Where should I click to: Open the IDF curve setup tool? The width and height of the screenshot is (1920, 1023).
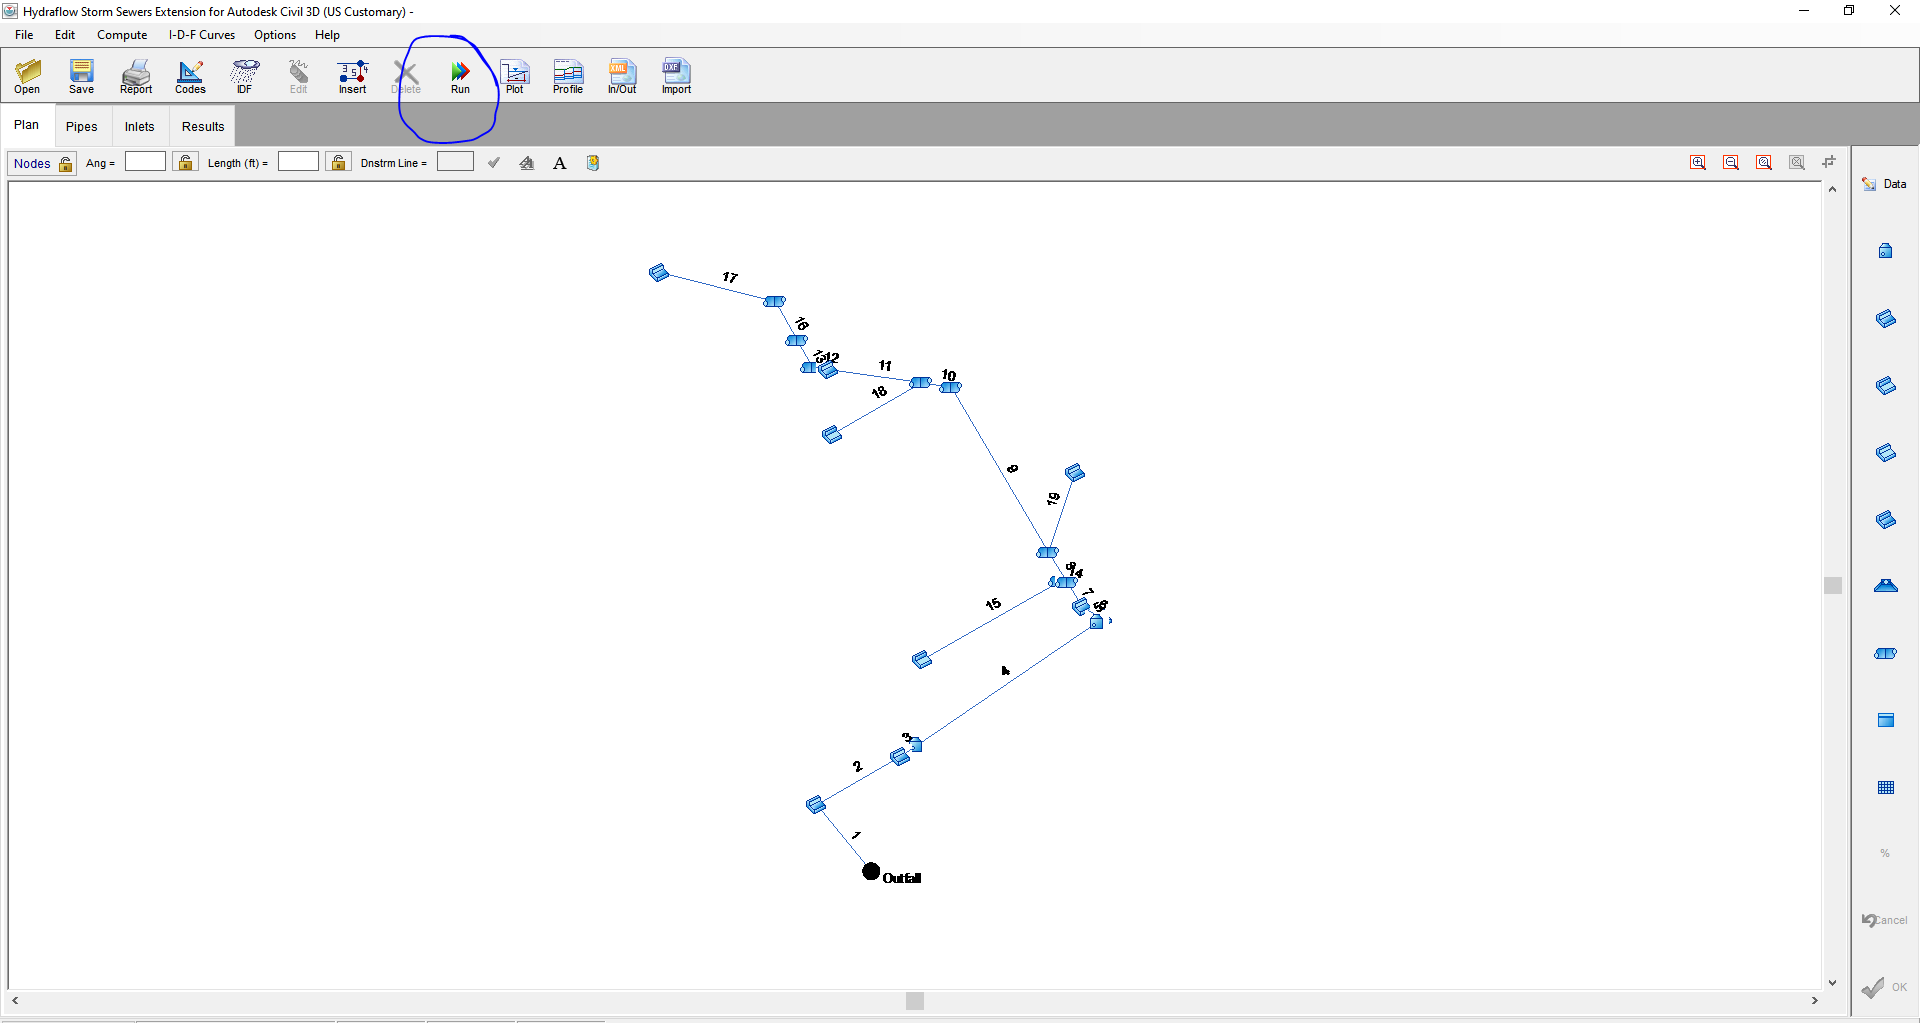244,75
